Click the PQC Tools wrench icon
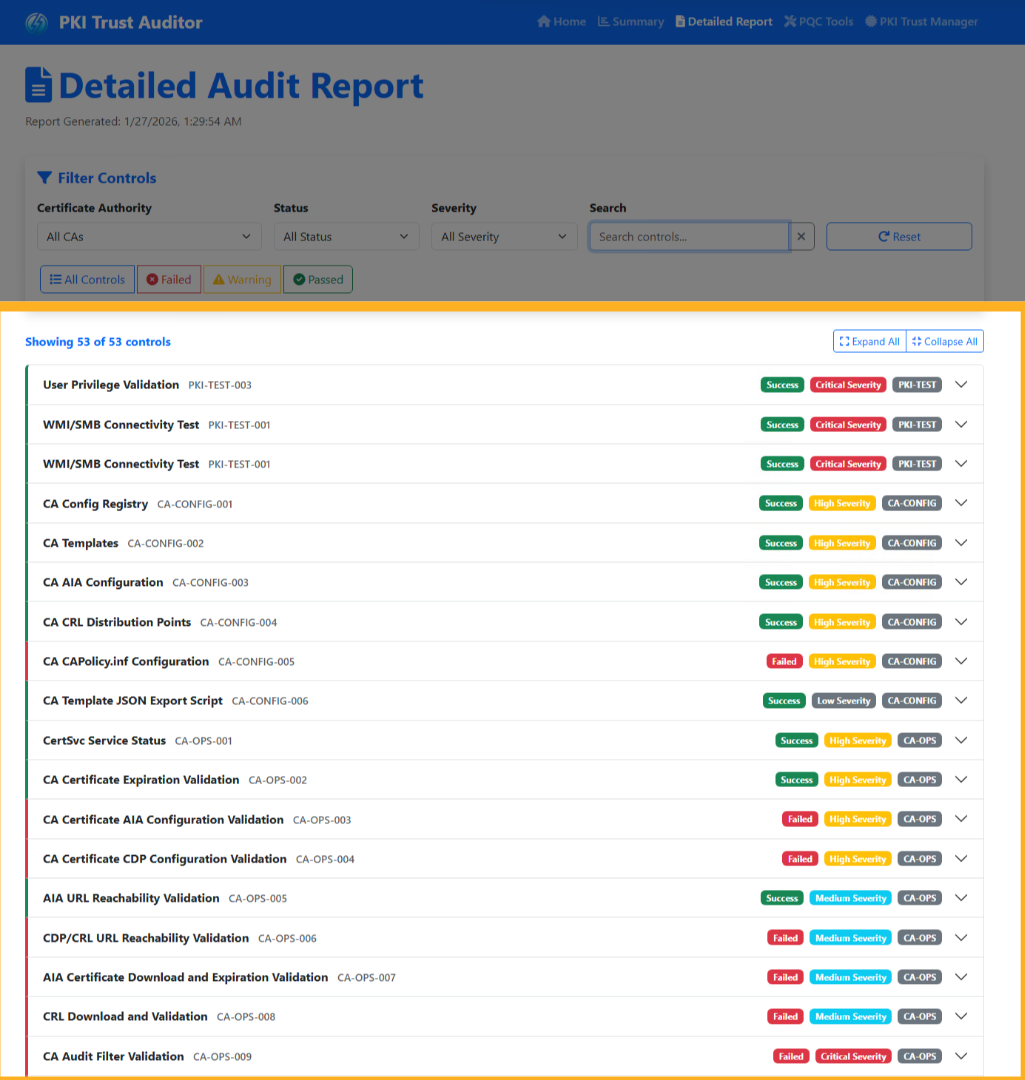Image resolution: width=1025 pixels, height=1080 pixels. pos(790,20)
